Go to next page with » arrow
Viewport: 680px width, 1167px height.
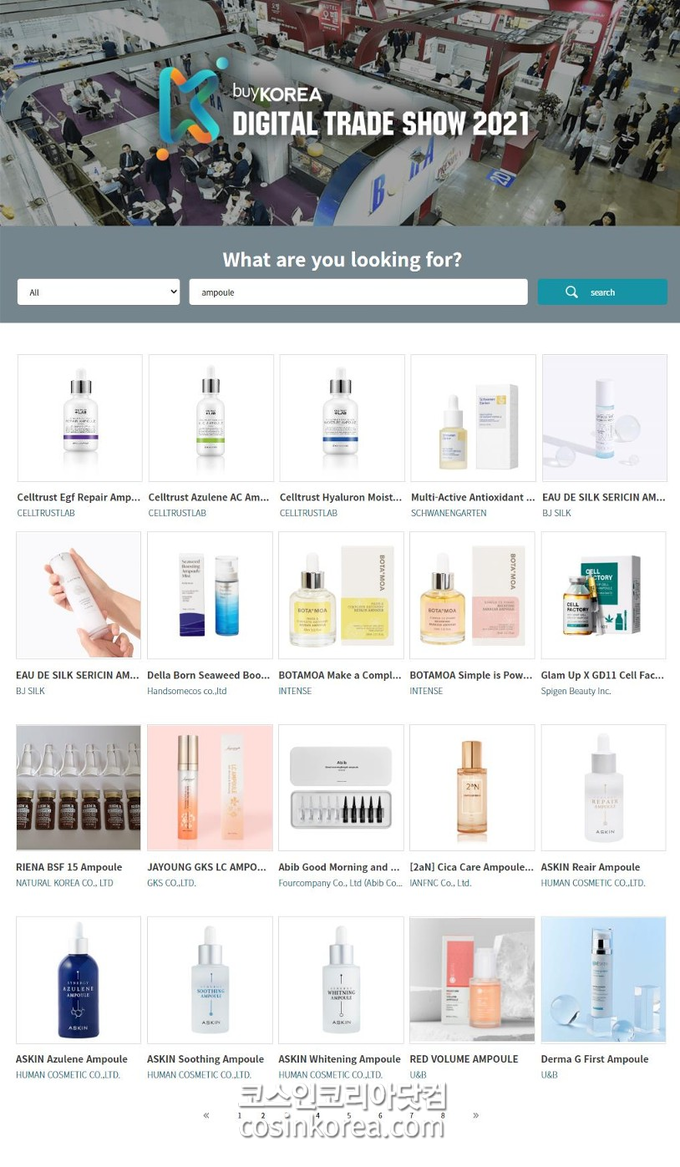pos(475,1115)
